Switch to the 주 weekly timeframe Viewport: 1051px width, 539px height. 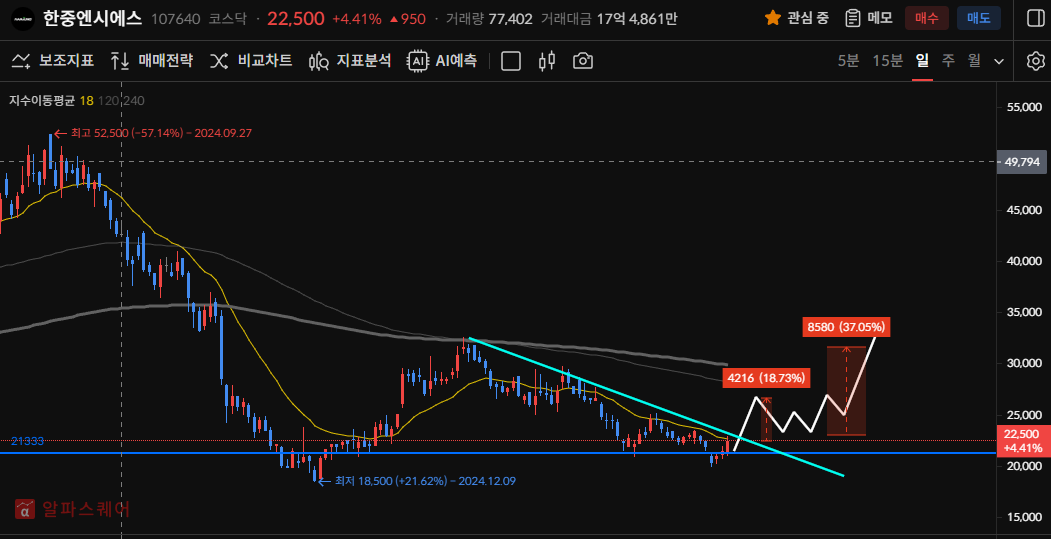[x=948, y=61]
